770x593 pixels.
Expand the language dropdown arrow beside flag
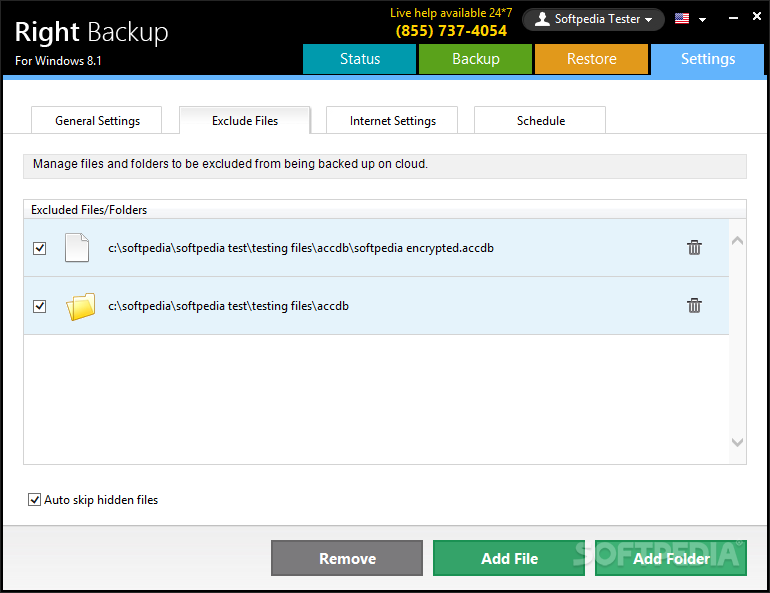tap(702, 20)
